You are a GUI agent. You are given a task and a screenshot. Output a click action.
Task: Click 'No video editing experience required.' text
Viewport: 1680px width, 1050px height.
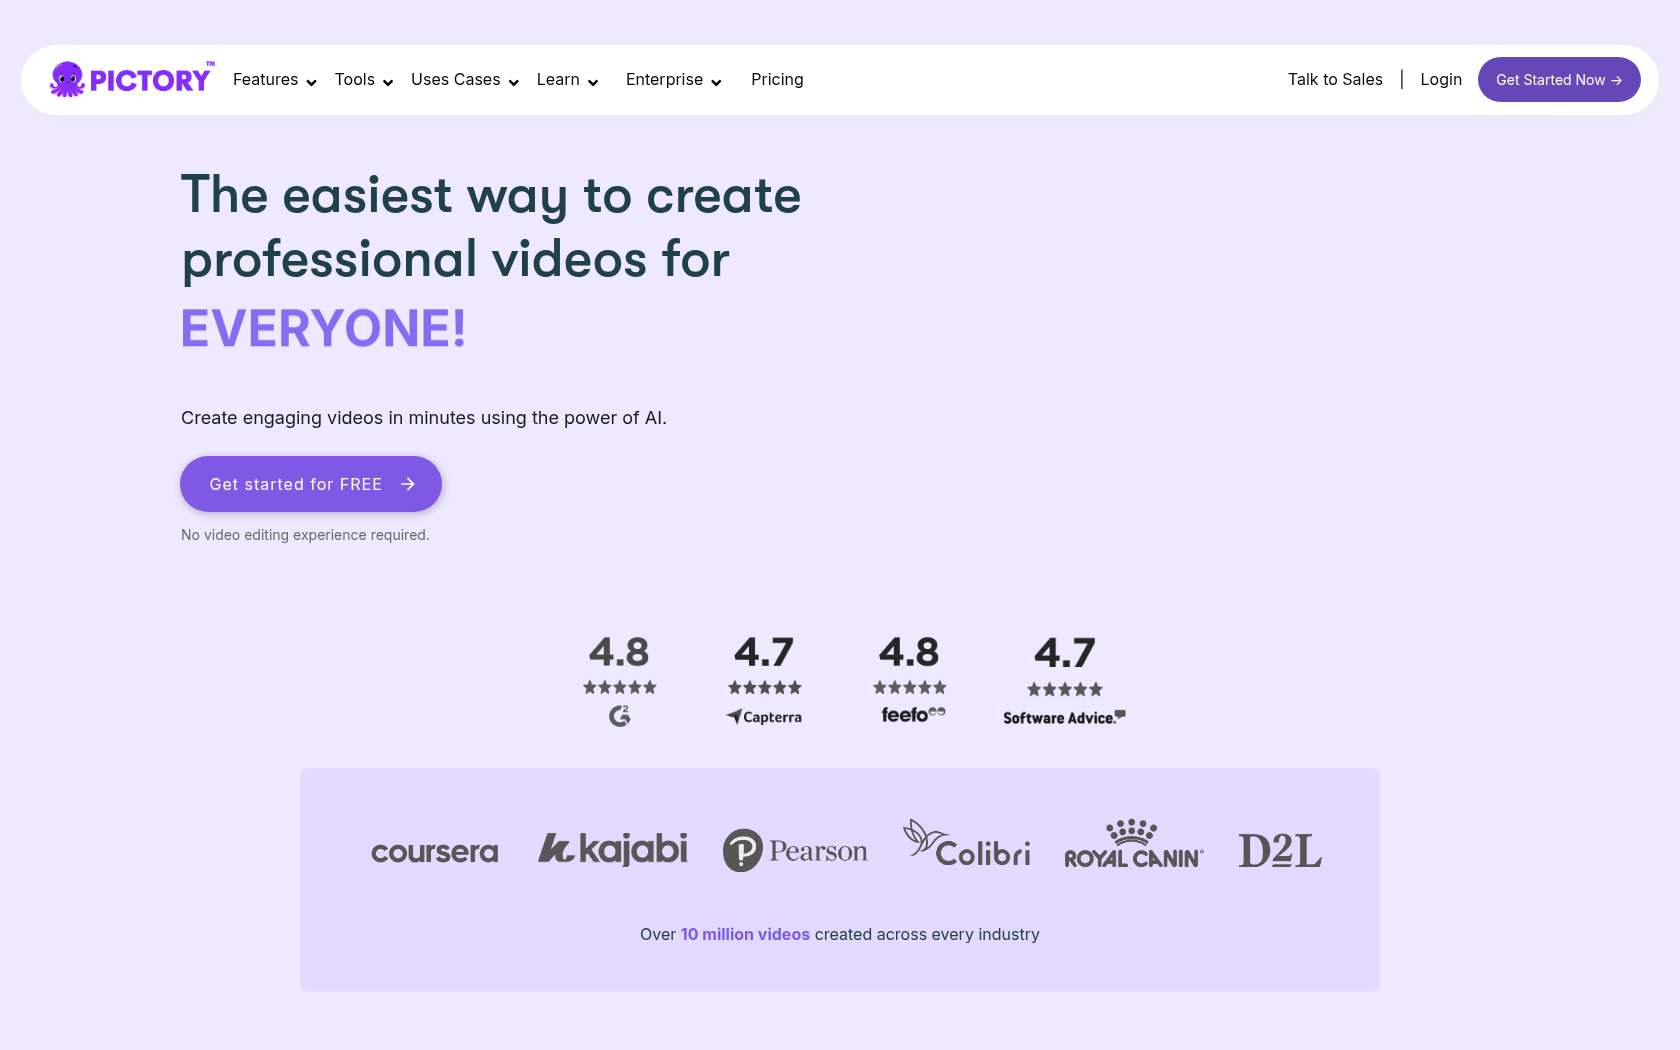[x=305, y=535]
